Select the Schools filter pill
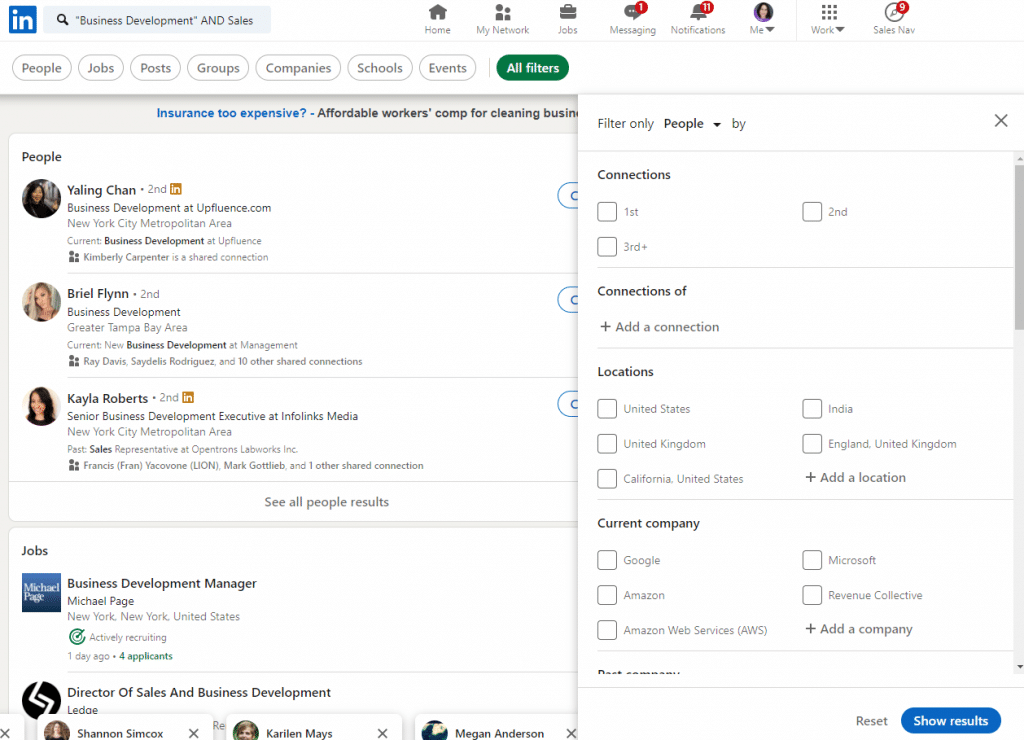 (x=379, y=68)
